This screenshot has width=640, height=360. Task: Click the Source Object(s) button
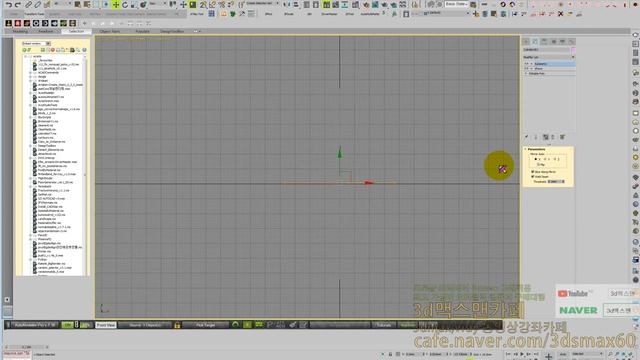coord(145,325)
